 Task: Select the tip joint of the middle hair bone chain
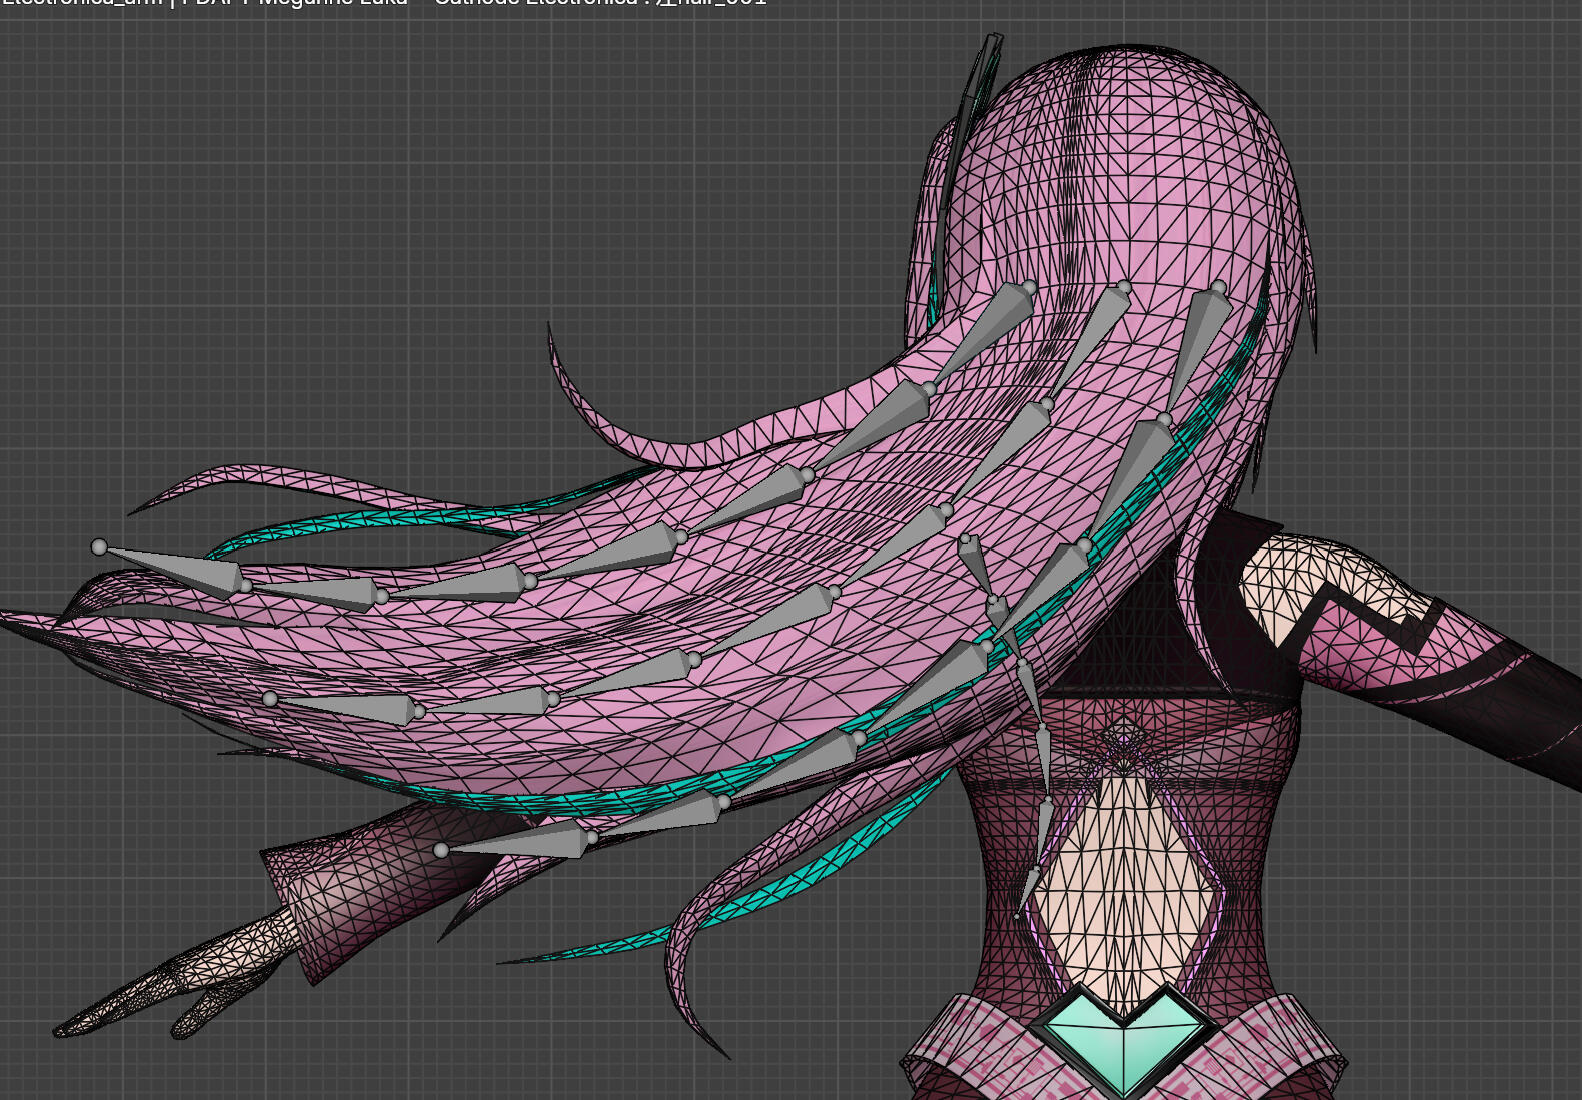click(x=270, y=699)
